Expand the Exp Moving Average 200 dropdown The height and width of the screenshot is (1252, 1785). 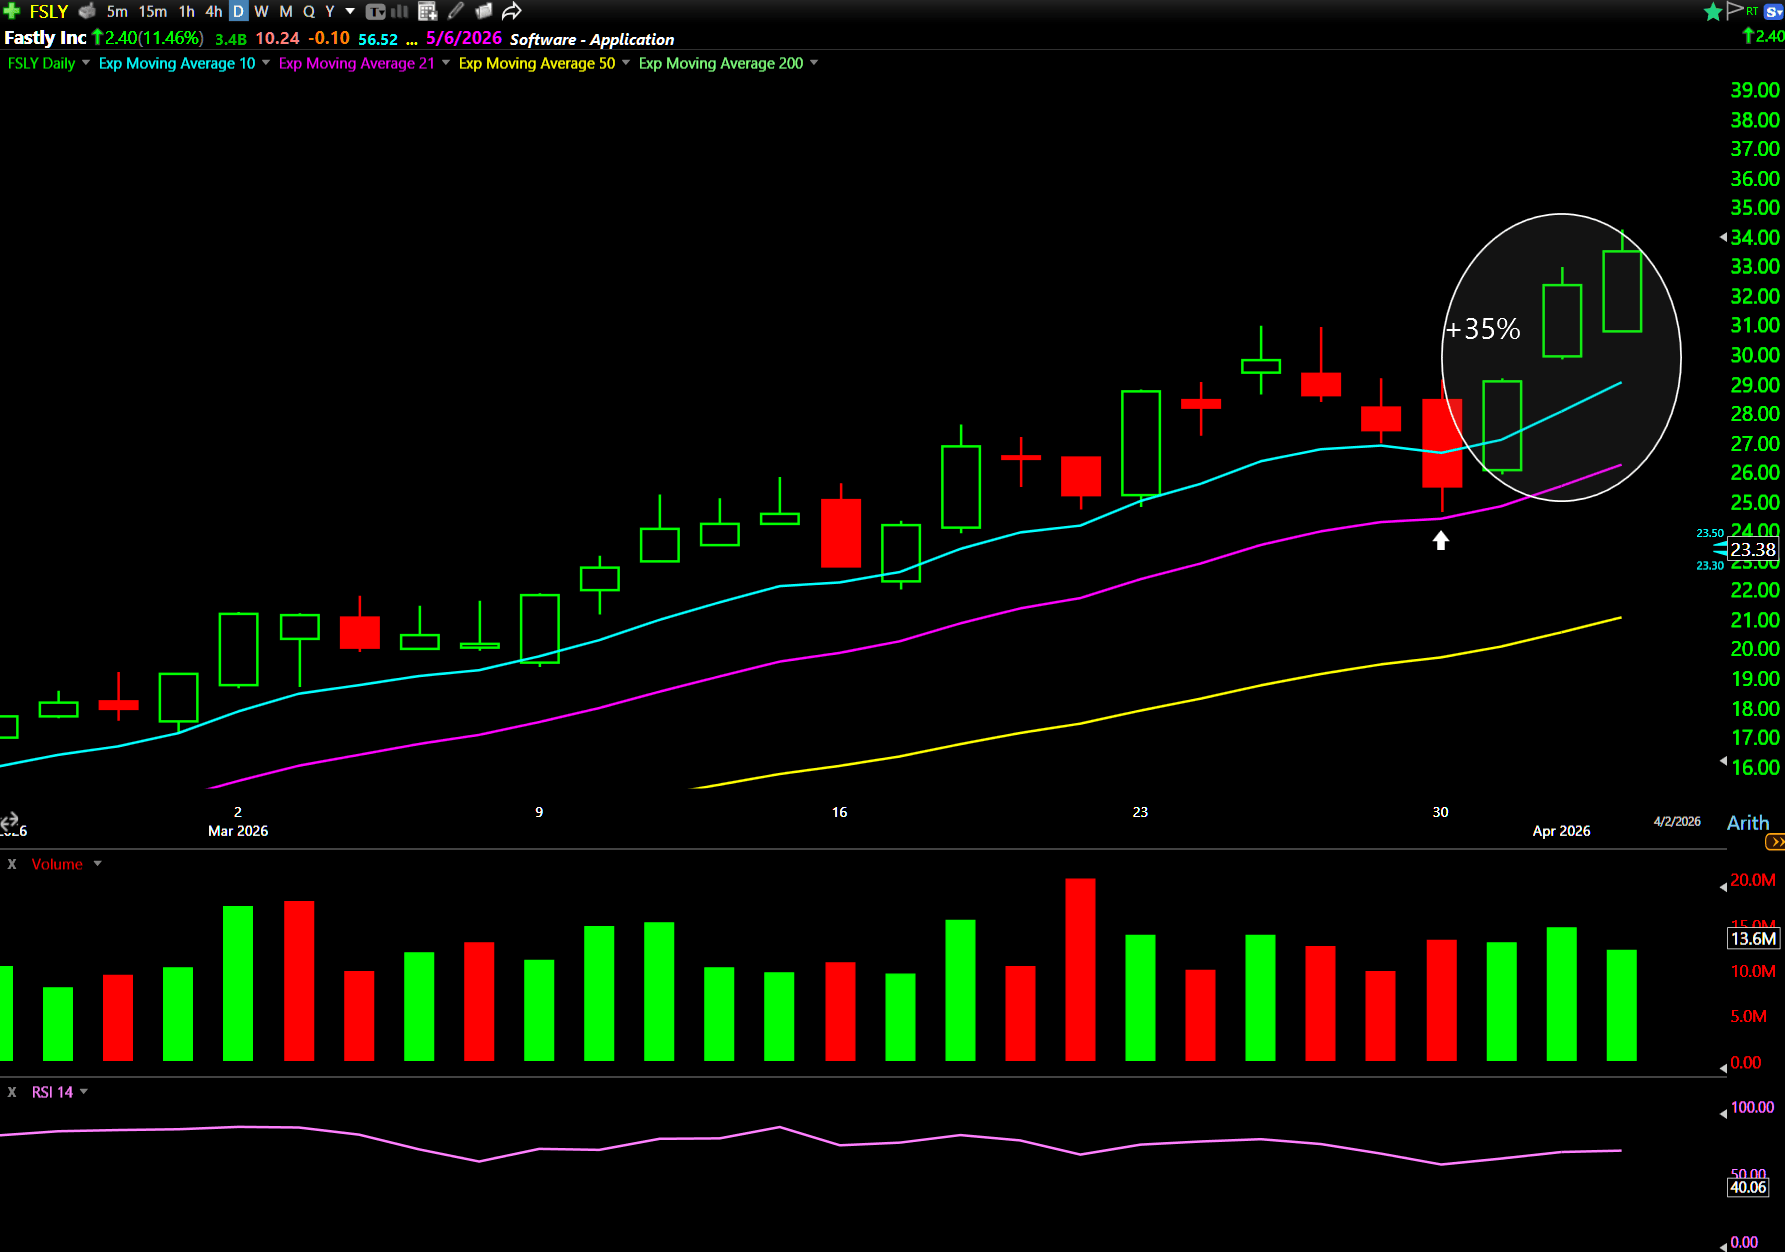[814, 63]
